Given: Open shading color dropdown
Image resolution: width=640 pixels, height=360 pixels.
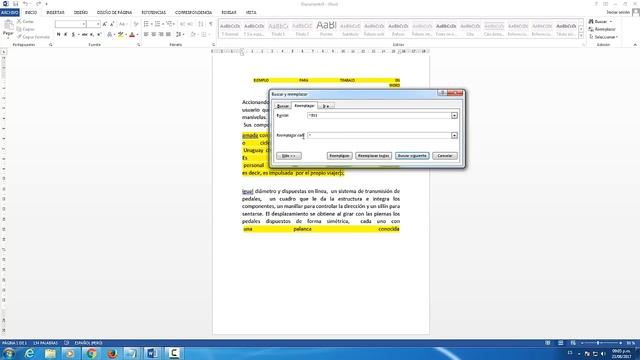Looking at the screenshot, I should pyautogui.click(x=198, y=35).
